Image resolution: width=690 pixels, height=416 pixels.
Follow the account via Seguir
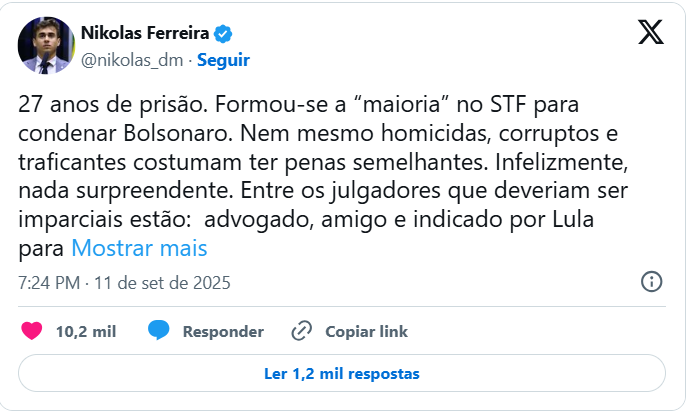point(223,60)
